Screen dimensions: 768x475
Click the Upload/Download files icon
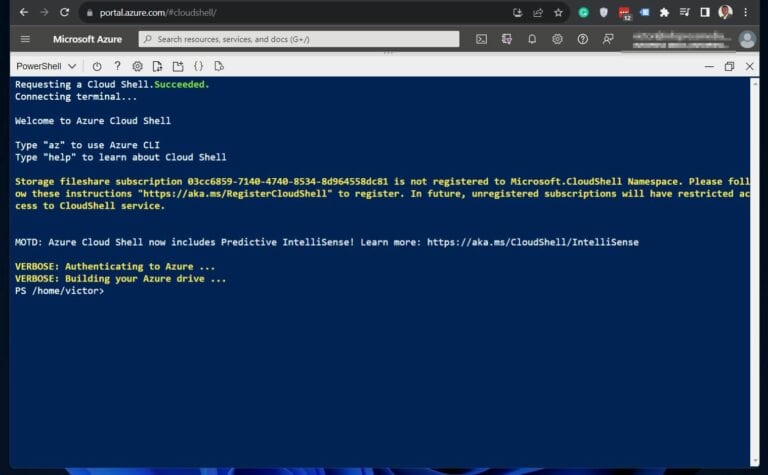157,66
